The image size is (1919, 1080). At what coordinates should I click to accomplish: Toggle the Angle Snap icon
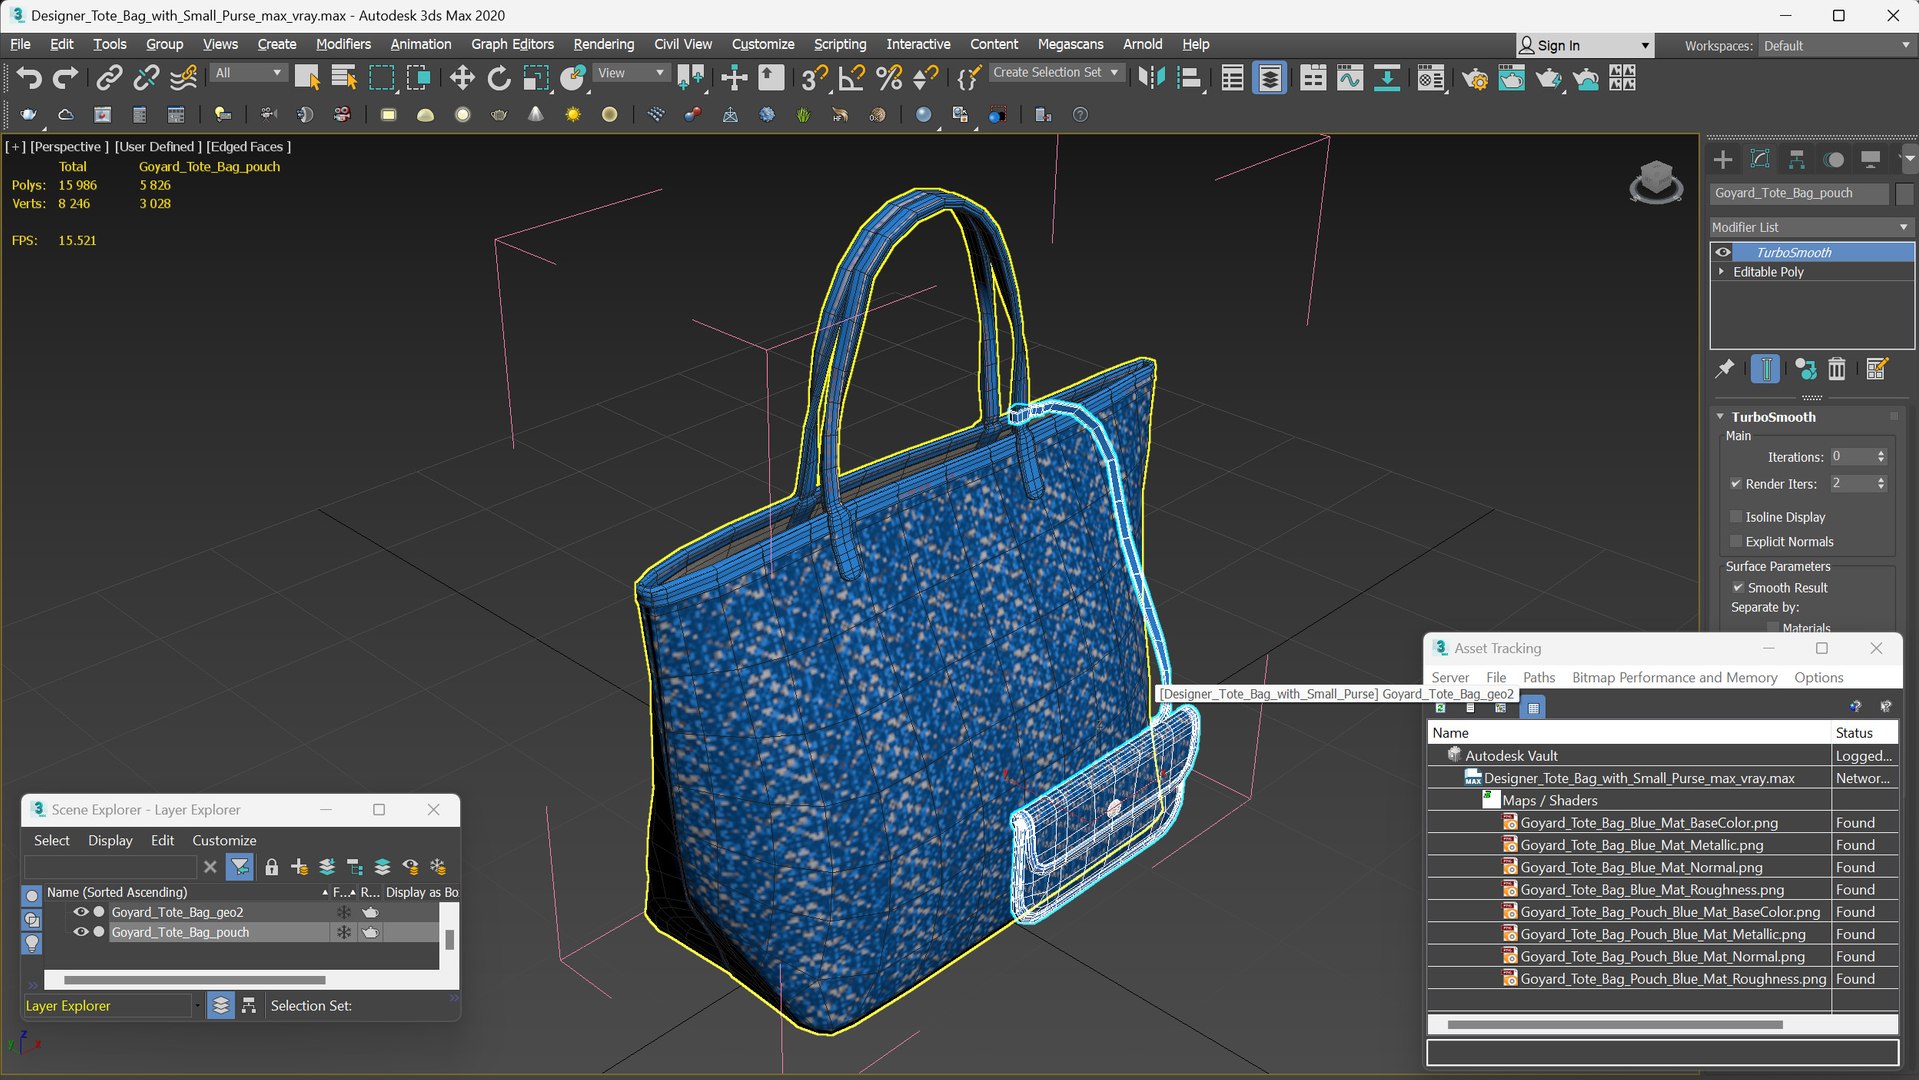click(x=851, y=77)
